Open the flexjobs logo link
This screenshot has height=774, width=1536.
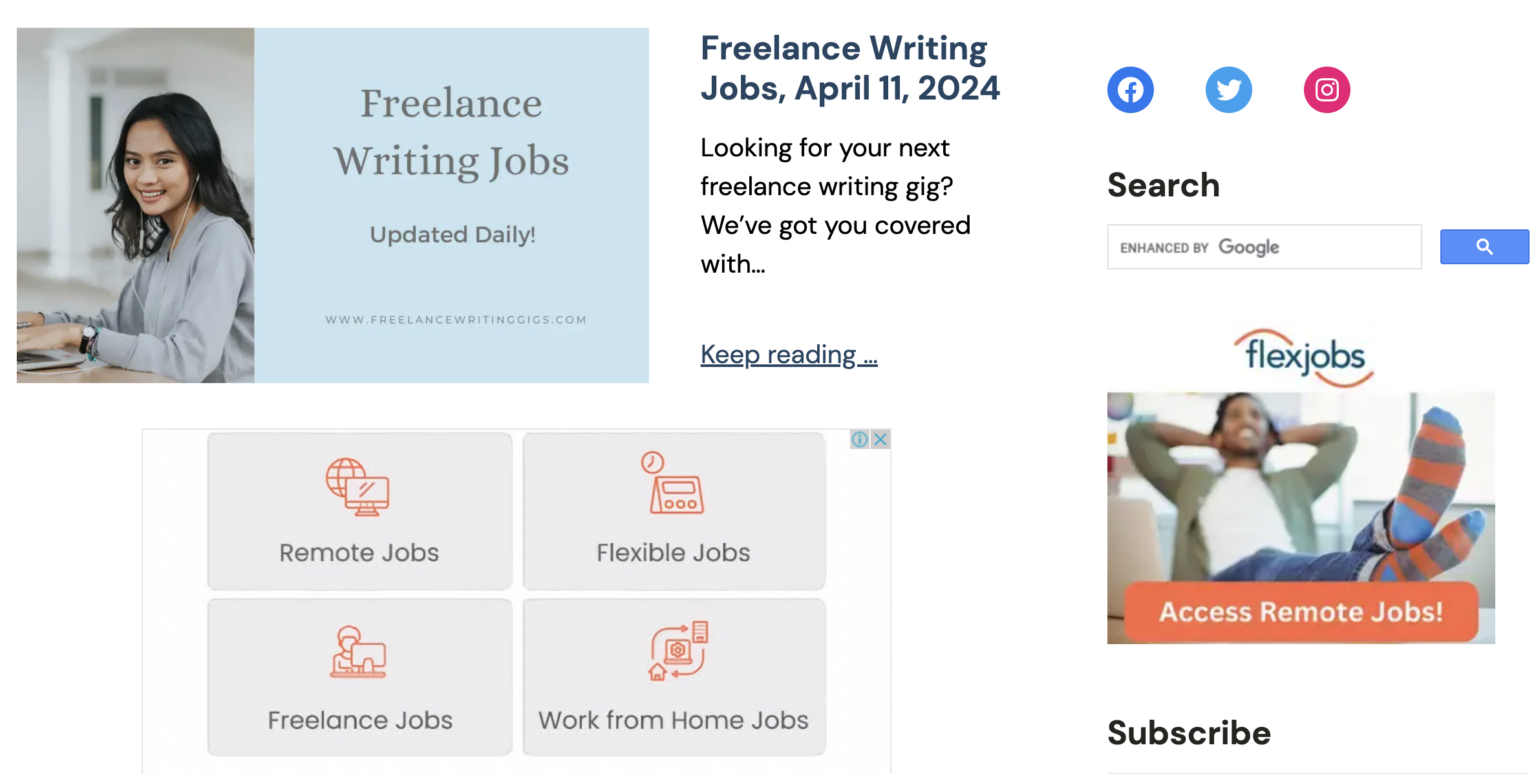click(1302, 355)
